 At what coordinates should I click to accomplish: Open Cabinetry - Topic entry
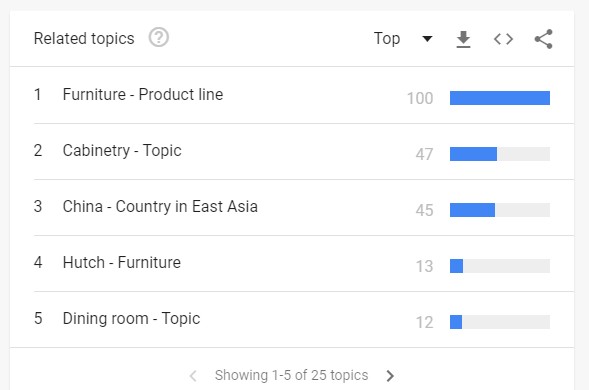point(122,151)
